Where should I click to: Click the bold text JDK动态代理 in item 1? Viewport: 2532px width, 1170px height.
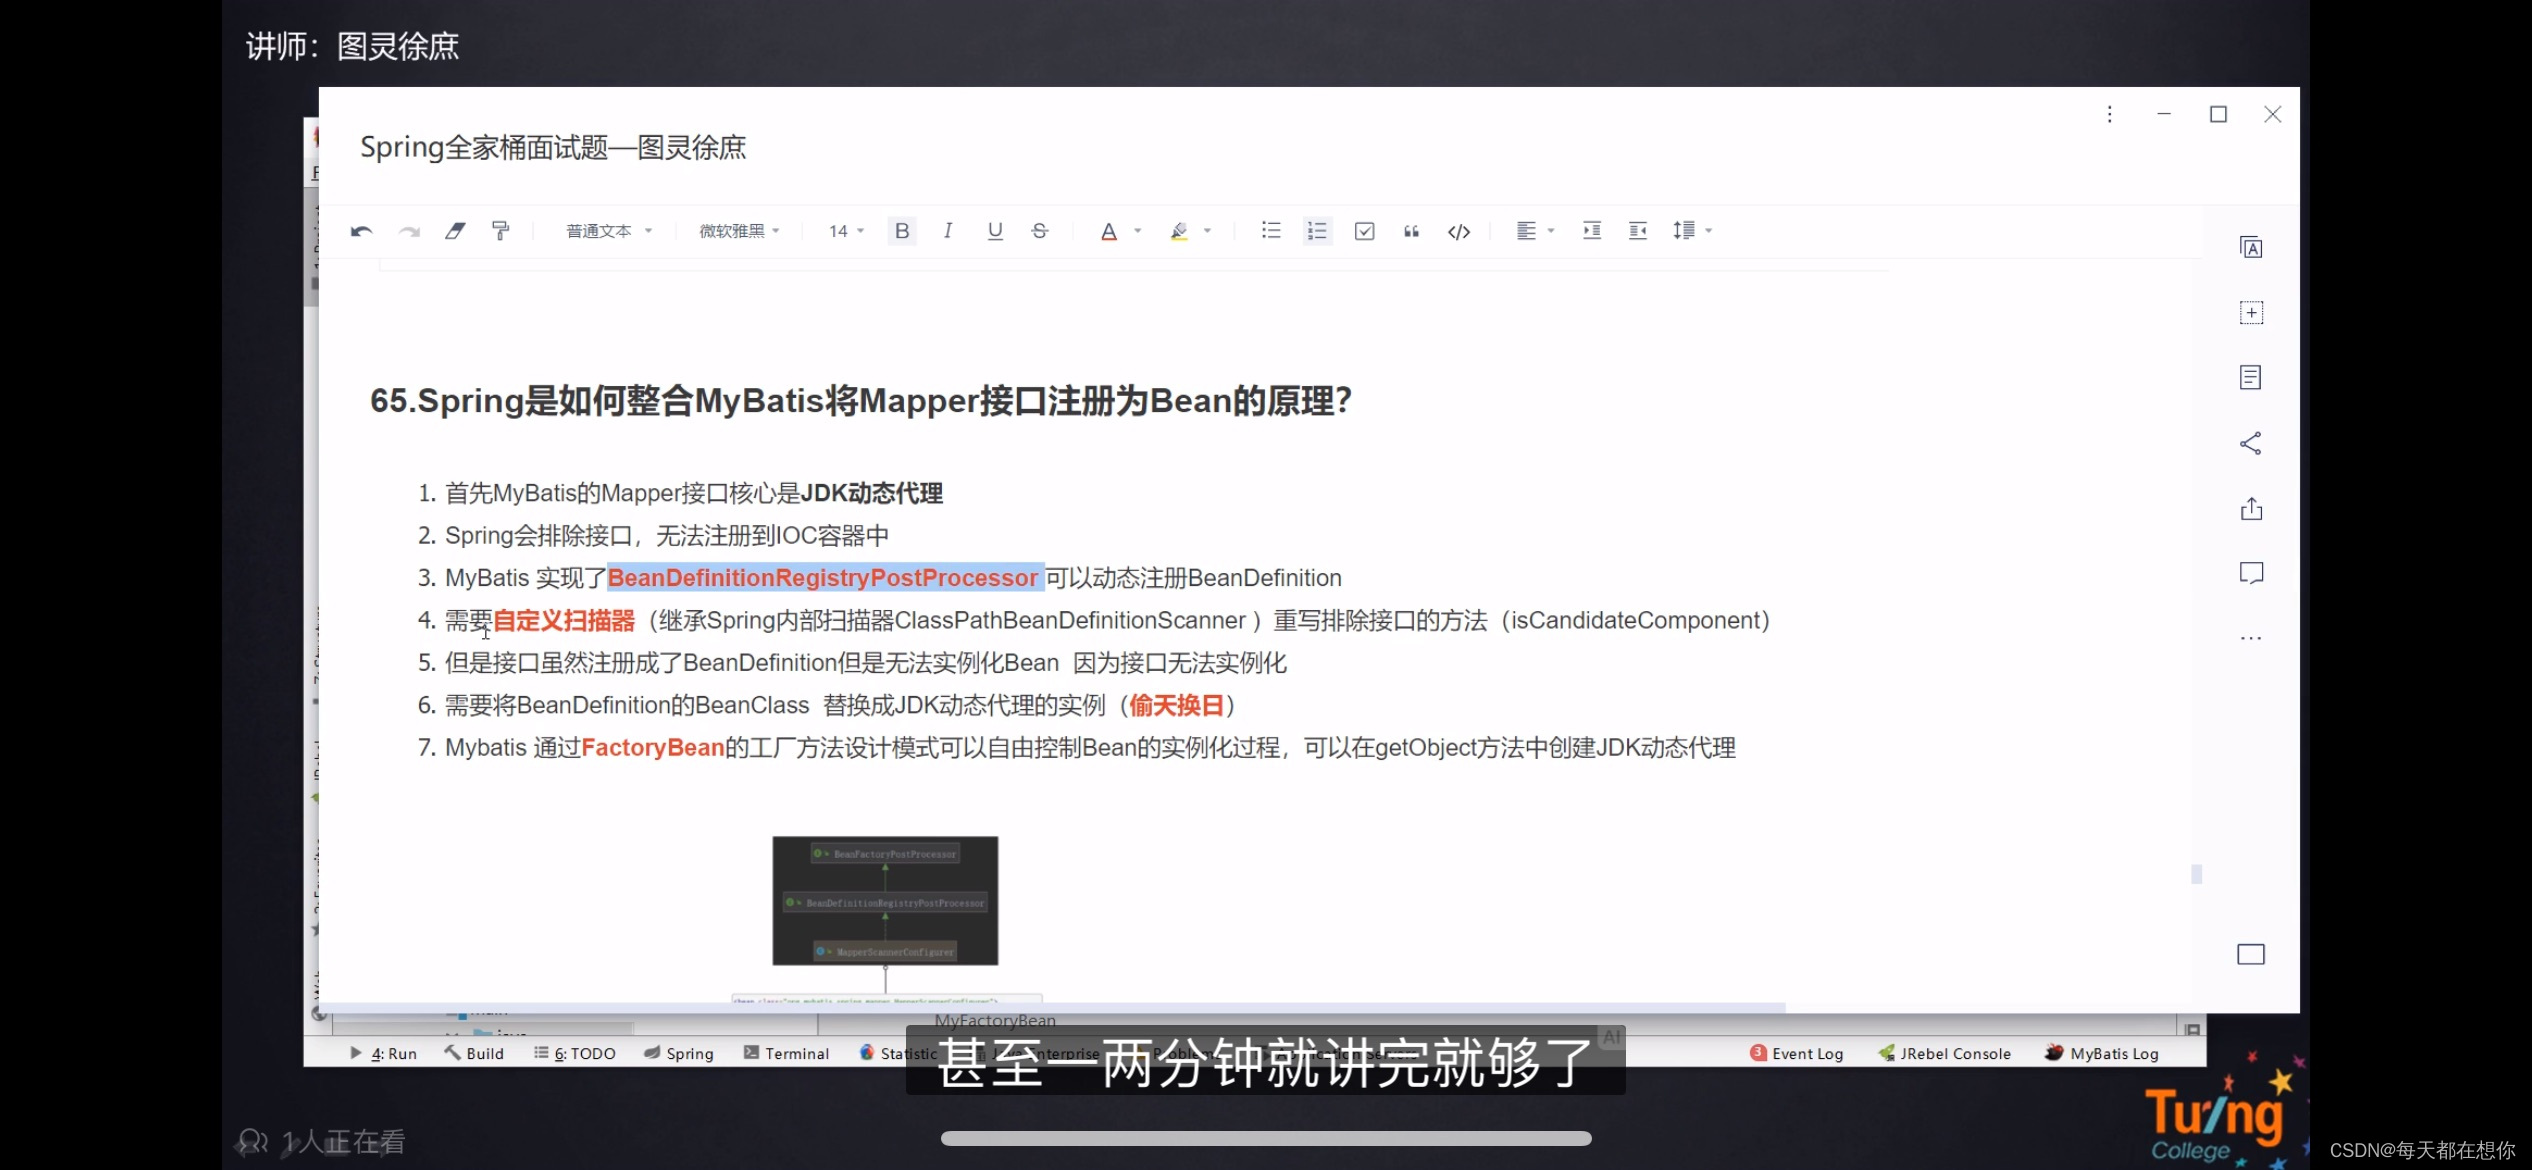872,493
